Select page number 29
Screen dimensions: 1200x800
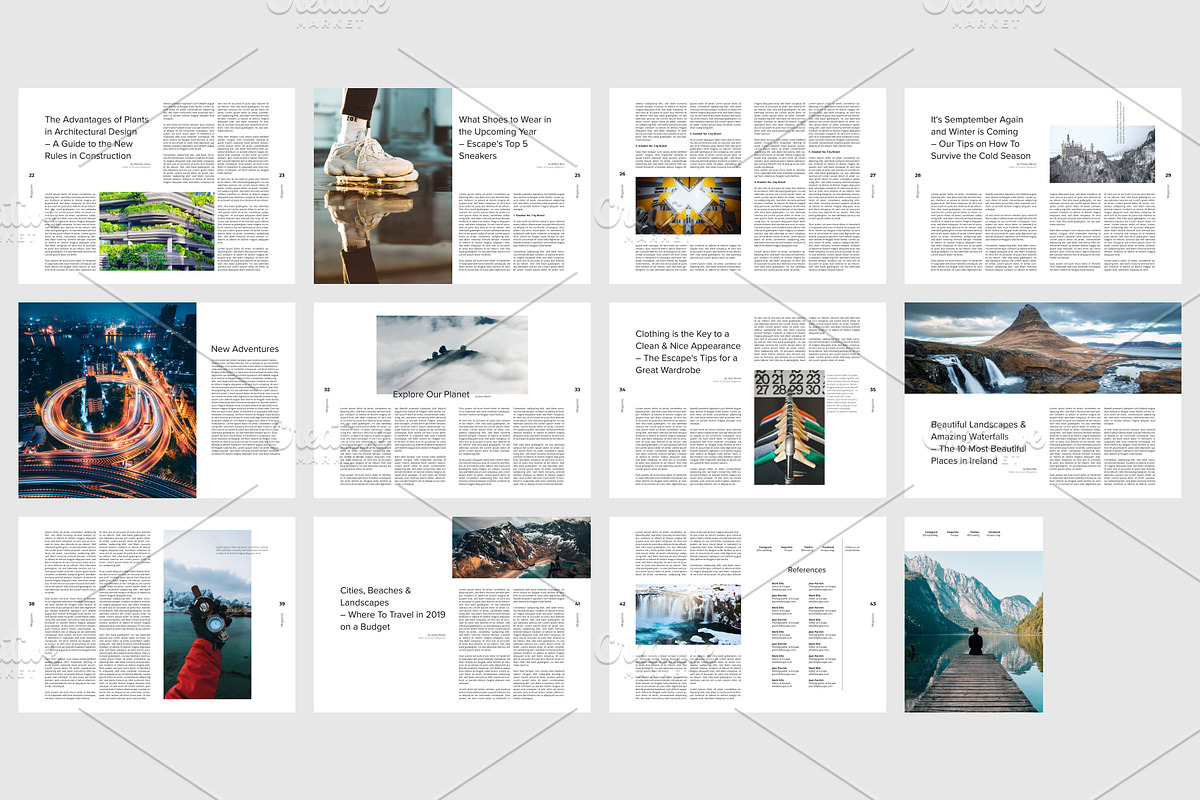tap(1168, 176)
